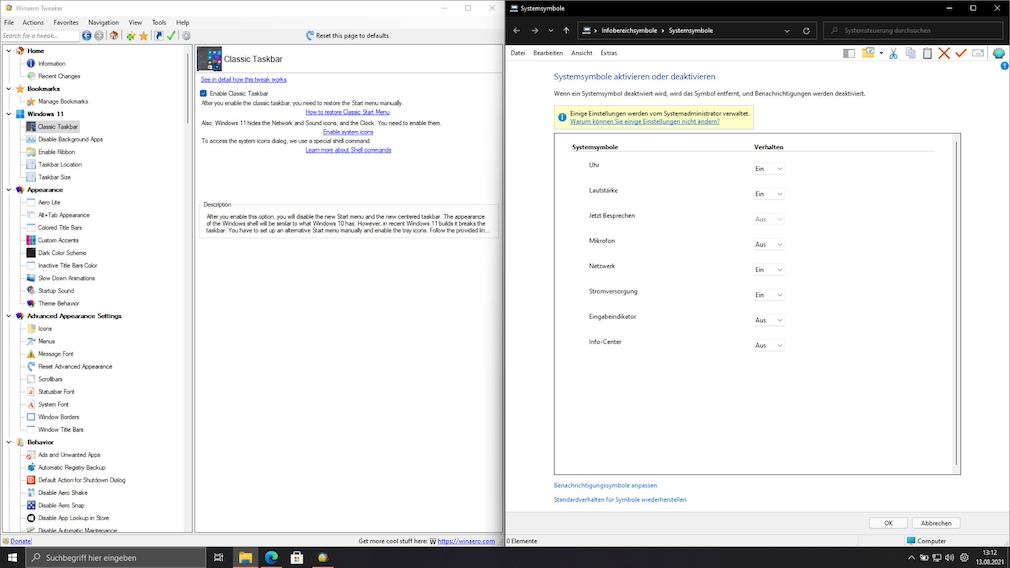
Task: Click the rename icon in Systemsymbole toolbar
Action: [x=978, y=53]
